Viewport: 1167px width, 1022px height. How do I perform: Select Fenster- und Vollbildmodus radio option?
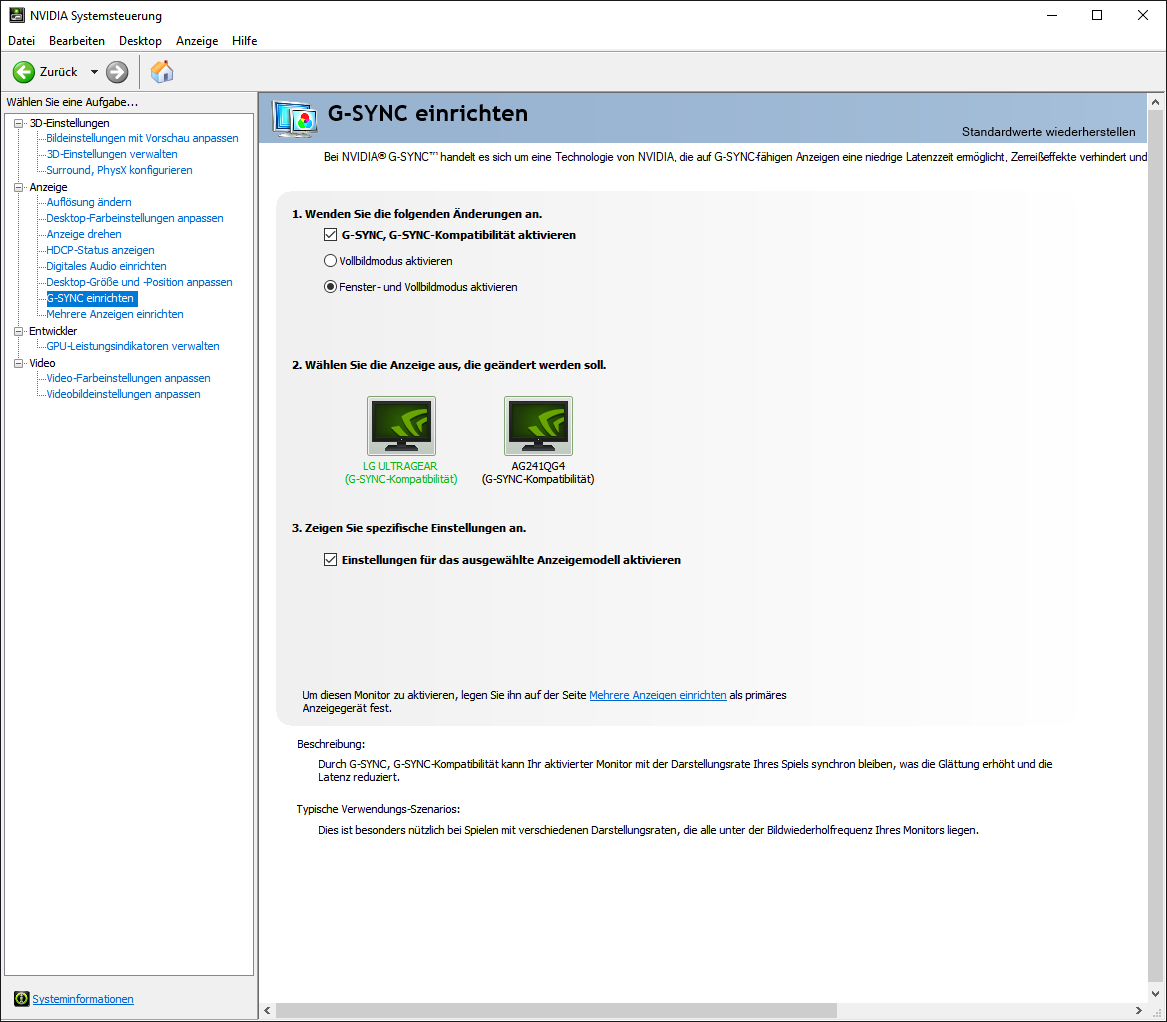click(330, 287)
